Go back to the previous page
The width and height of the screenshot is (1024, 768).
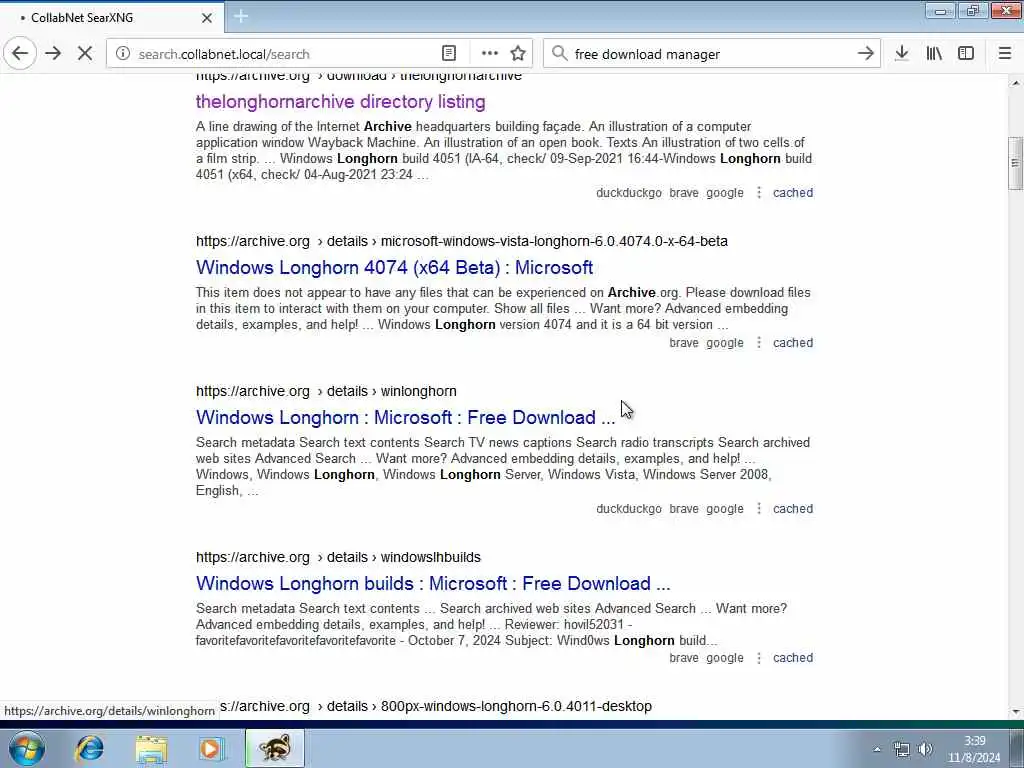(x=20, y=54)
